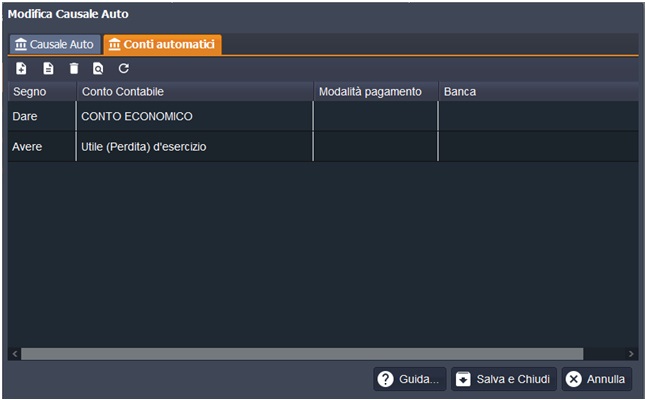Click the bank icon on Causale Auto tab

click(x=21, y=45)
